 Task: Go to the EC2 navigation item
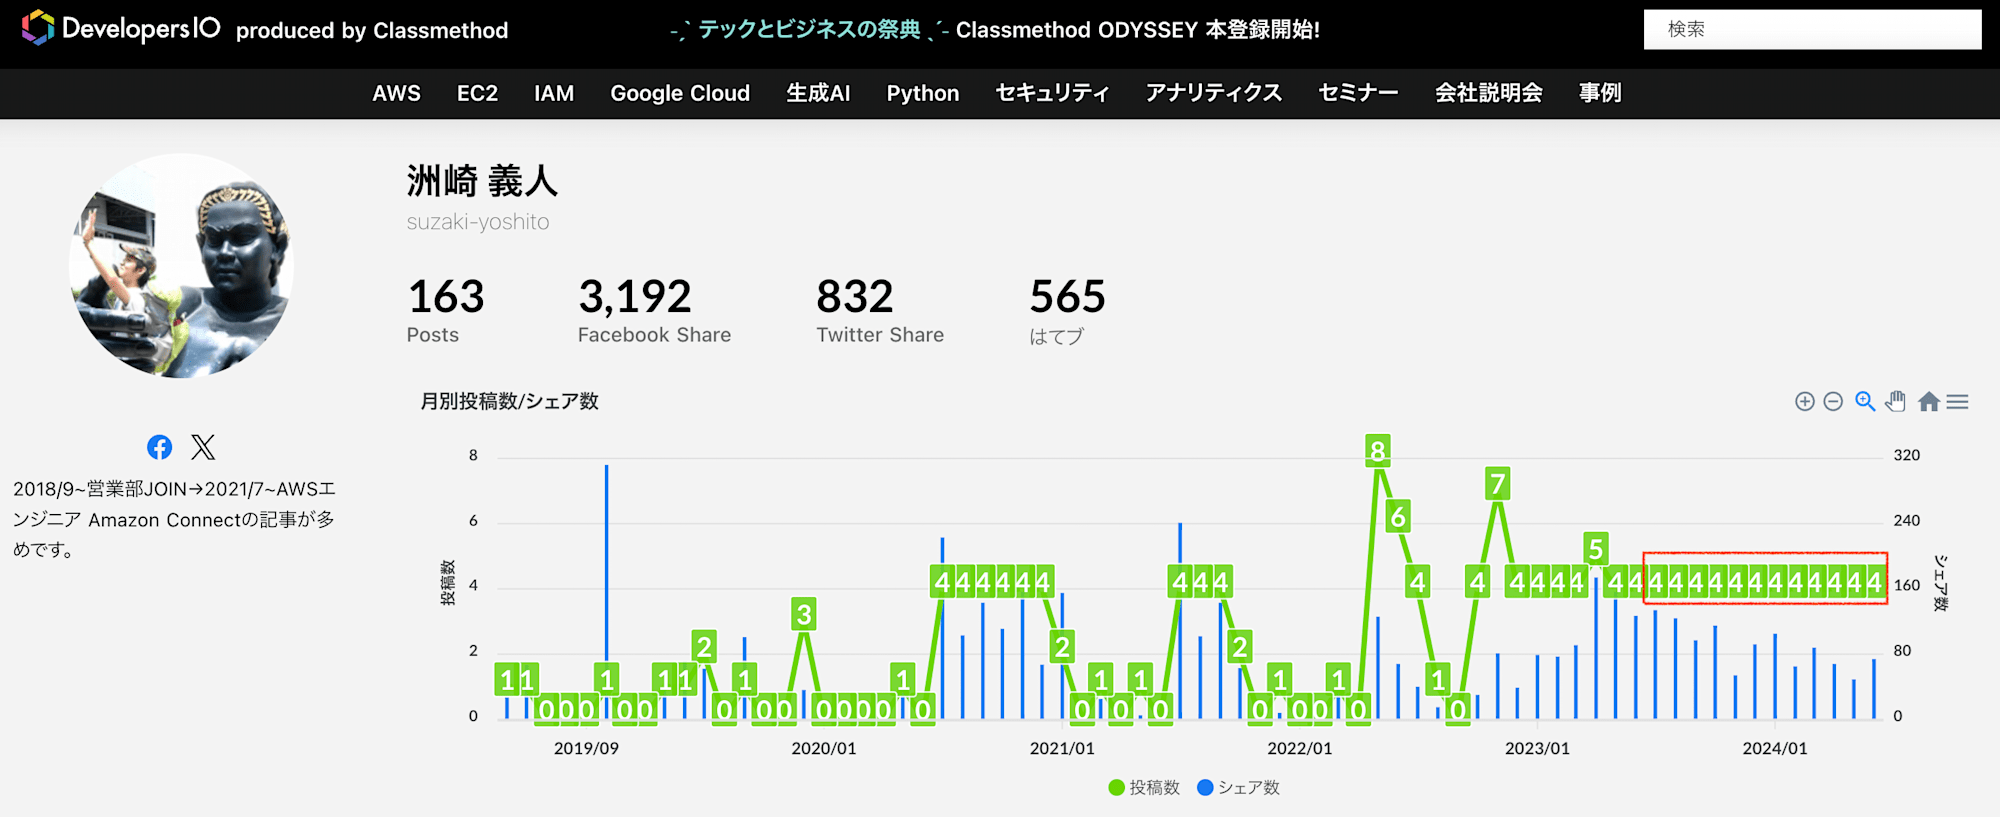477,93
